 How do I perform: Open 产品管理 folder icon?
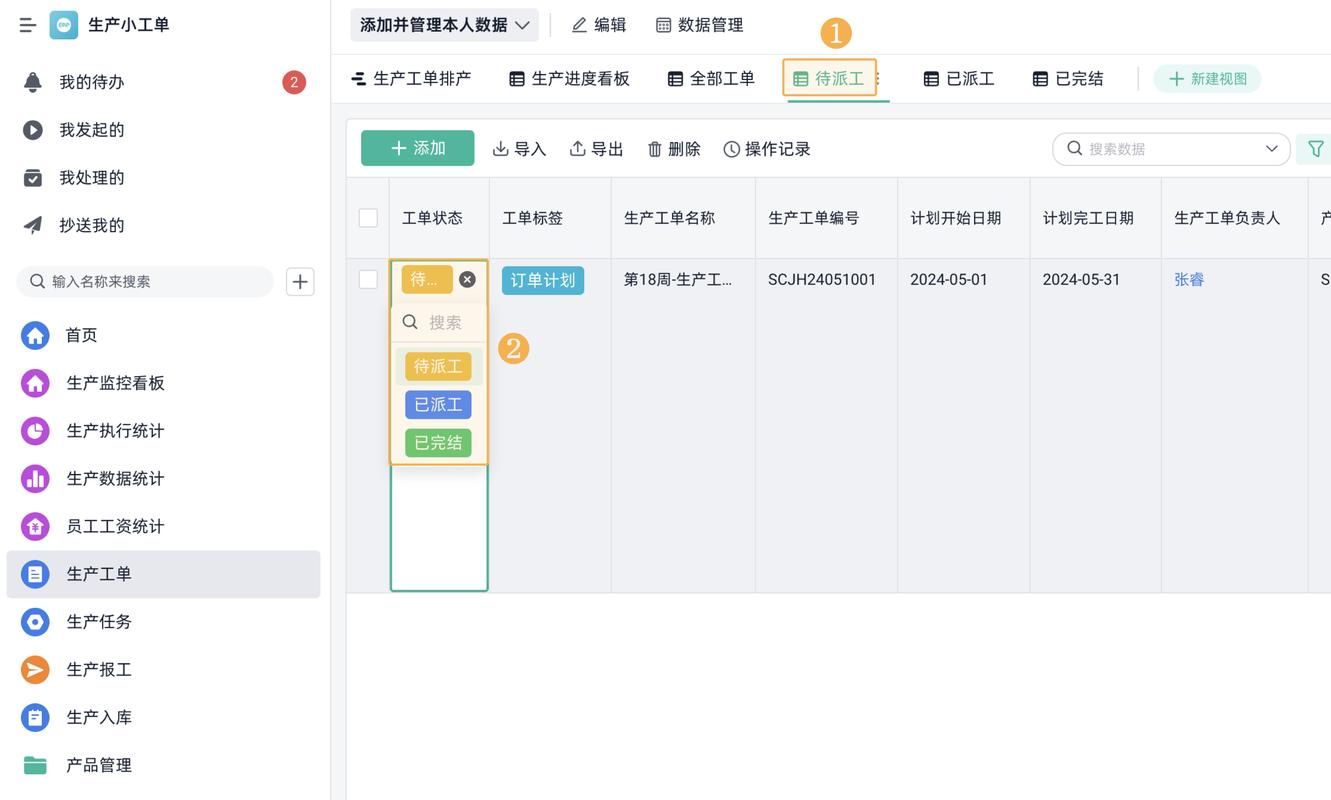35,765
